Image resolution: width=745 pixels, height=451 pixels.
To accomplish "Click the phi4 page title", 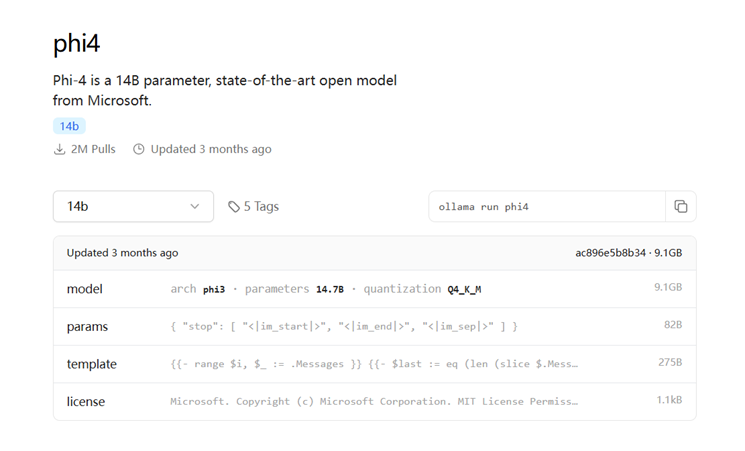I will [x=79, y=45].
